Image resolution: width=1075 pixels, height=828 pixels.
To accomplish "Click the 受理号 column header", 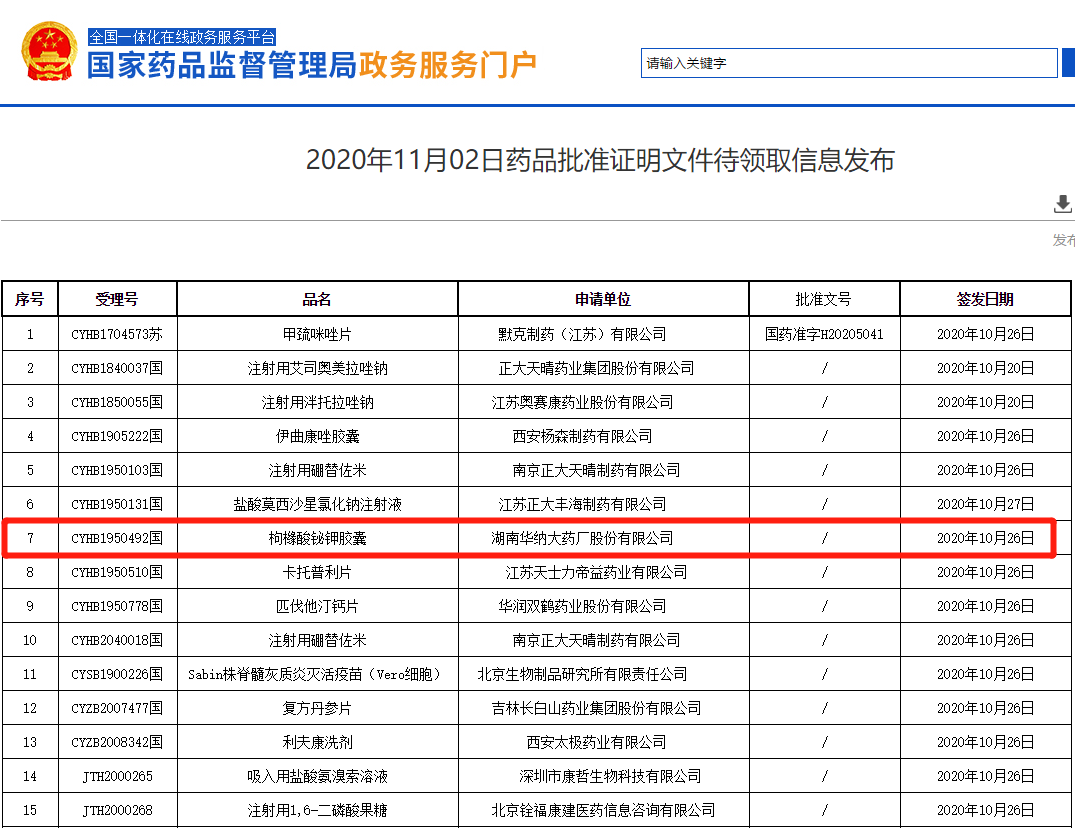I will 117,300.
